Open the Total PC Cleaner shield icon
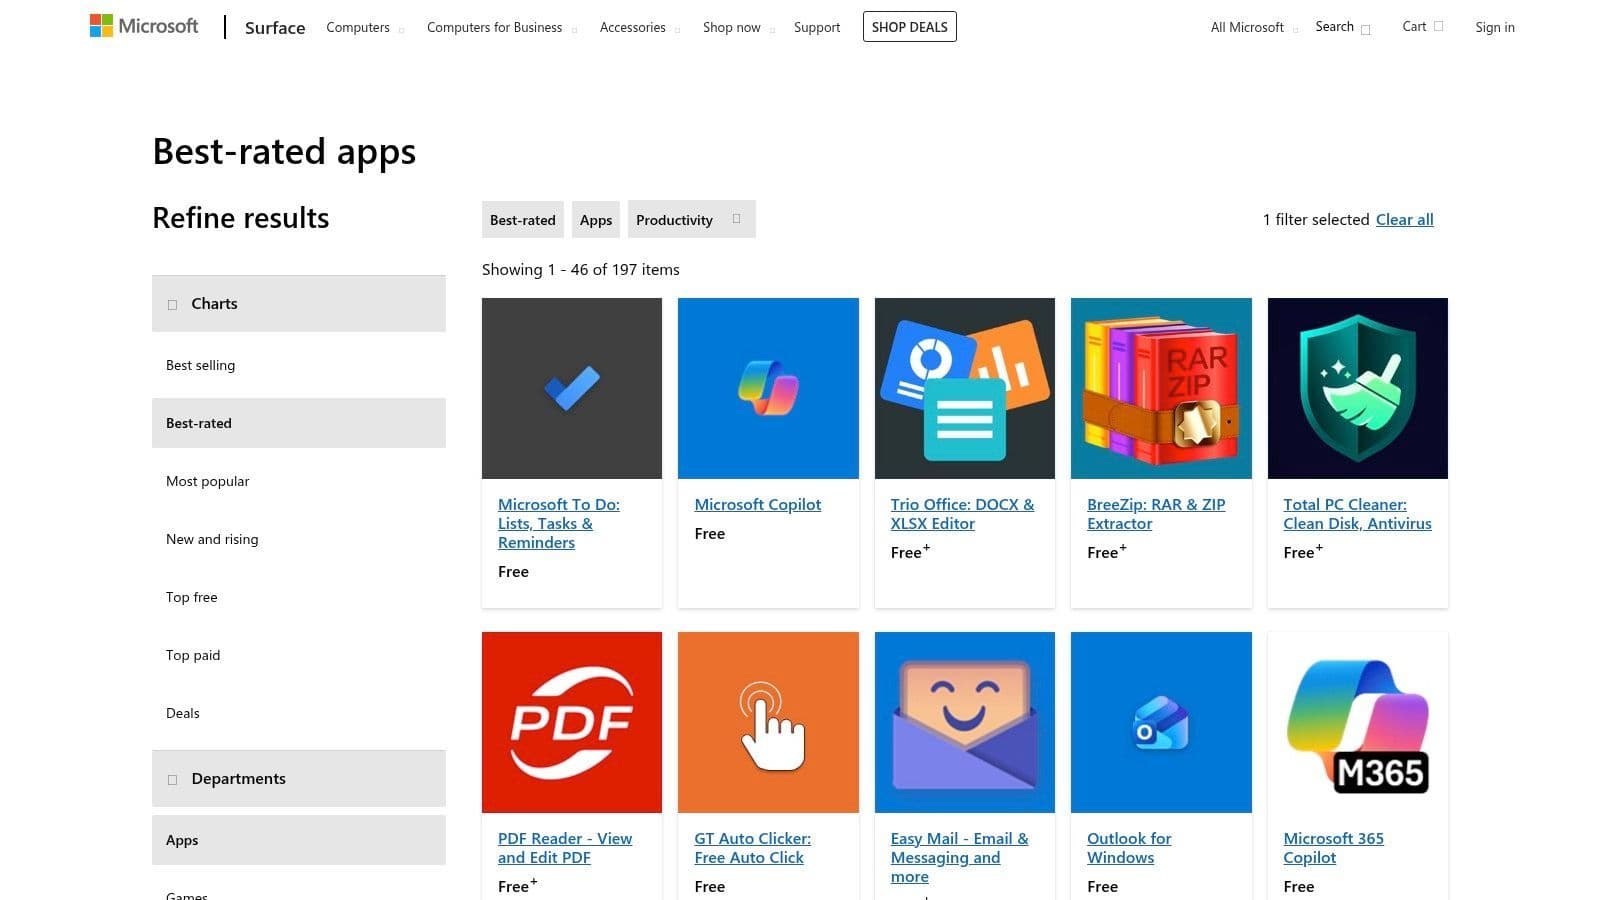Viewport: 1600px width, 900px height. coord(1357,388)
